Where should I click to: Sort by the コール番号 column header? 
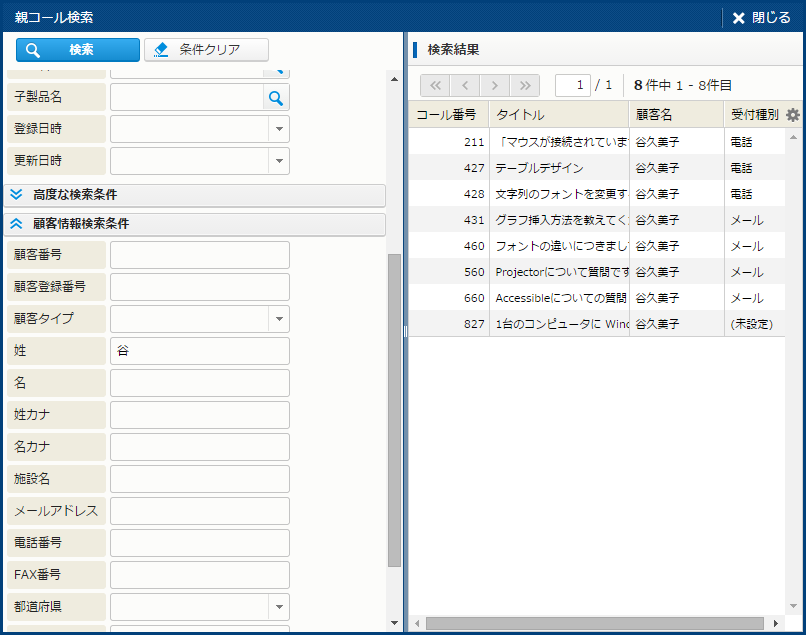point(448,115)
